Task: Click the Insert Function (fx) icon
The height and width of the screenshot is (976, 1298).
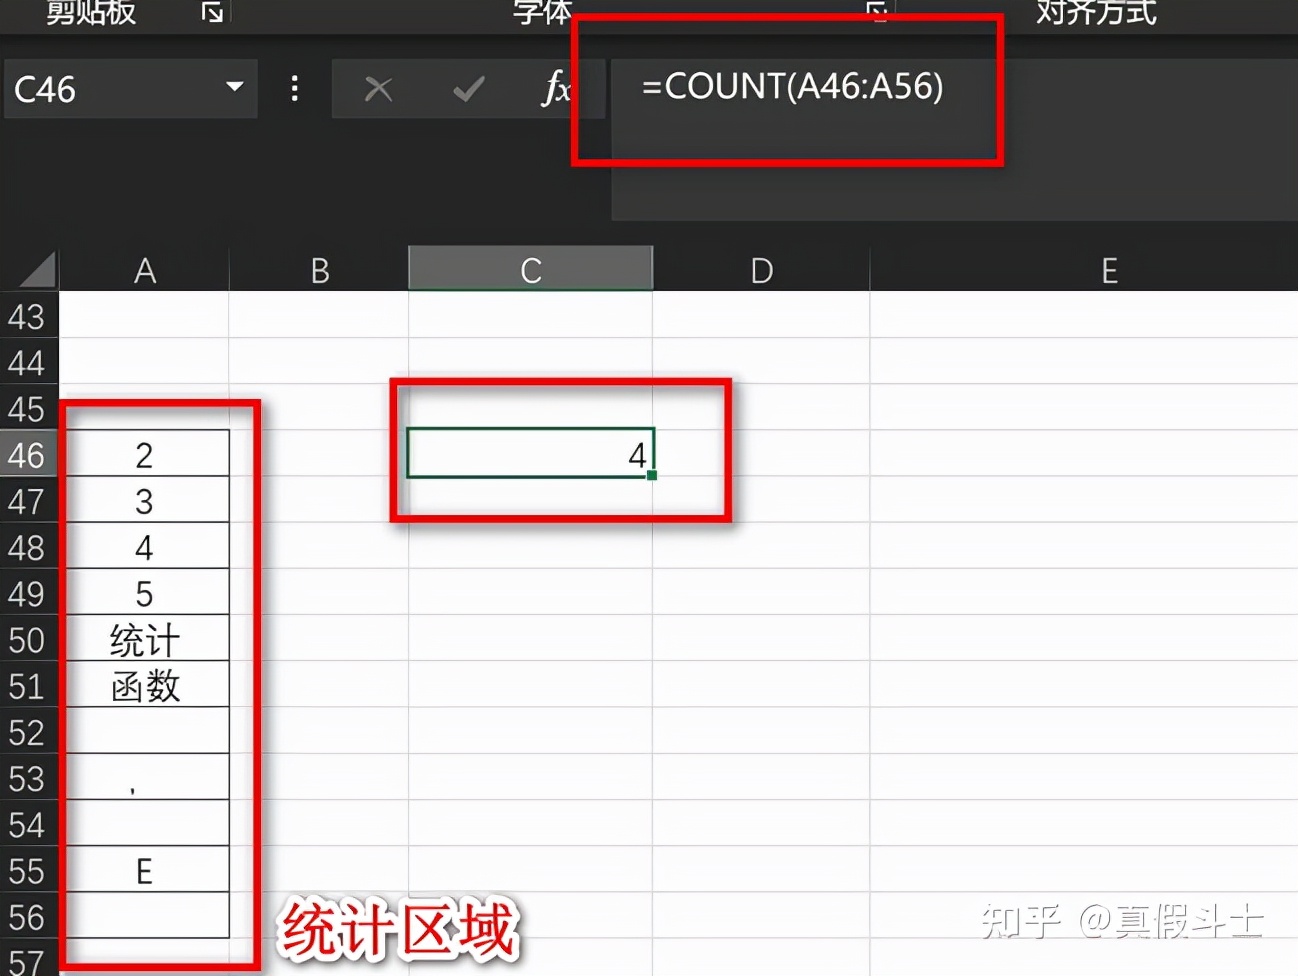Action: click(557, 89)
